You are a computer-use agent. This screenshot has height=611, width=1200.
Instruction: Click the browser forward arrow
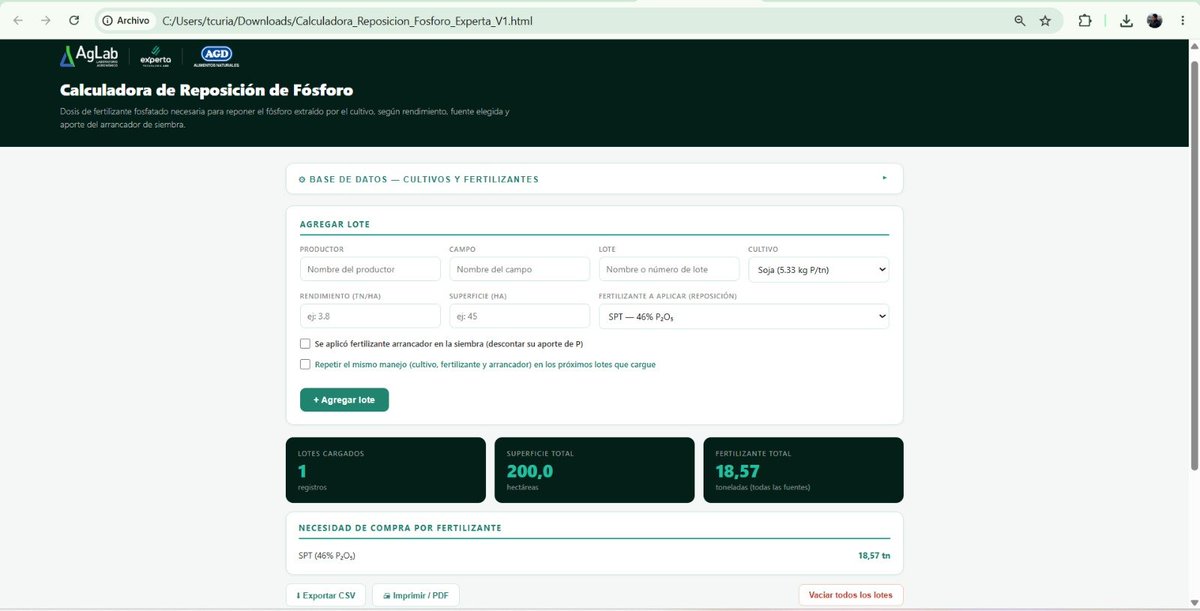click(45, 20)
